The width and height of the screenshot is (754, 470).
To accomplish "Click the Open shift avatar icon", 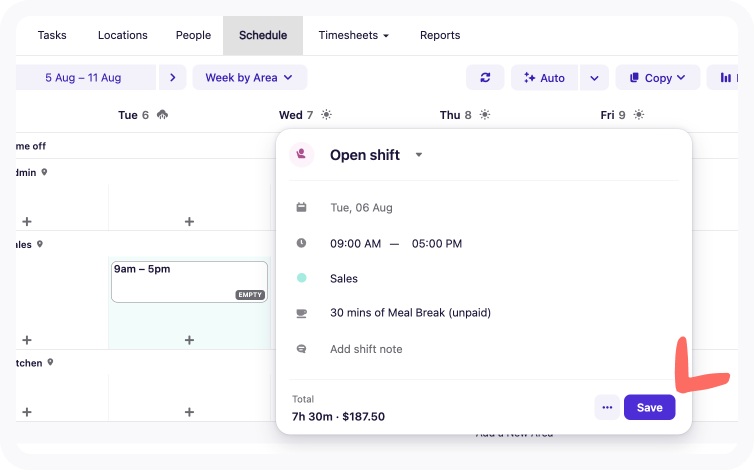I will [301, 155].
